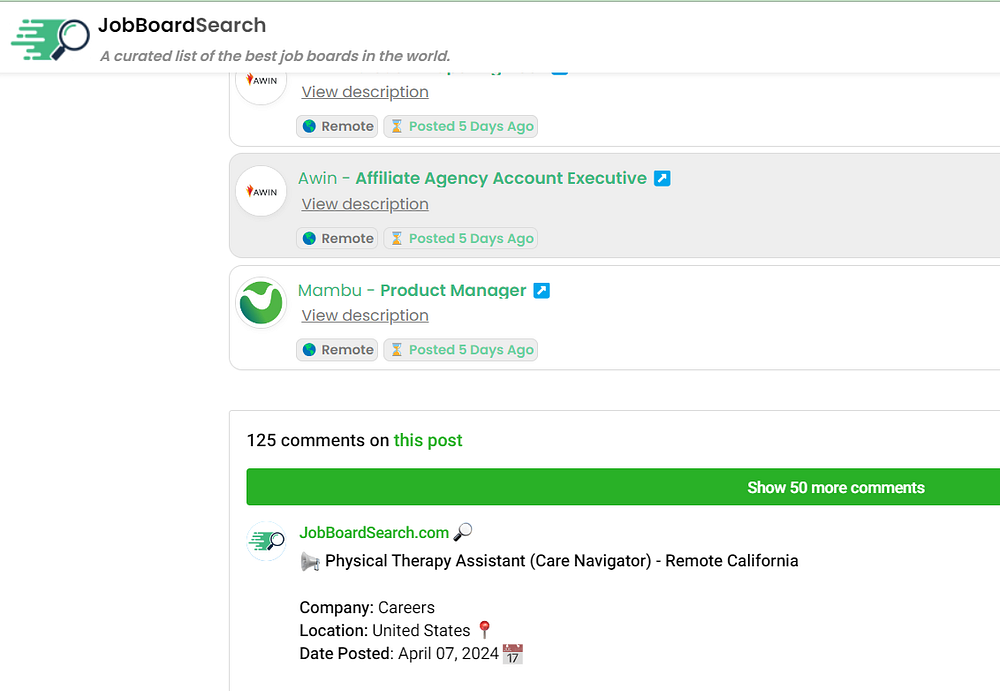Open the JobBoardSearch.com commenter link

tap(374, 533)
